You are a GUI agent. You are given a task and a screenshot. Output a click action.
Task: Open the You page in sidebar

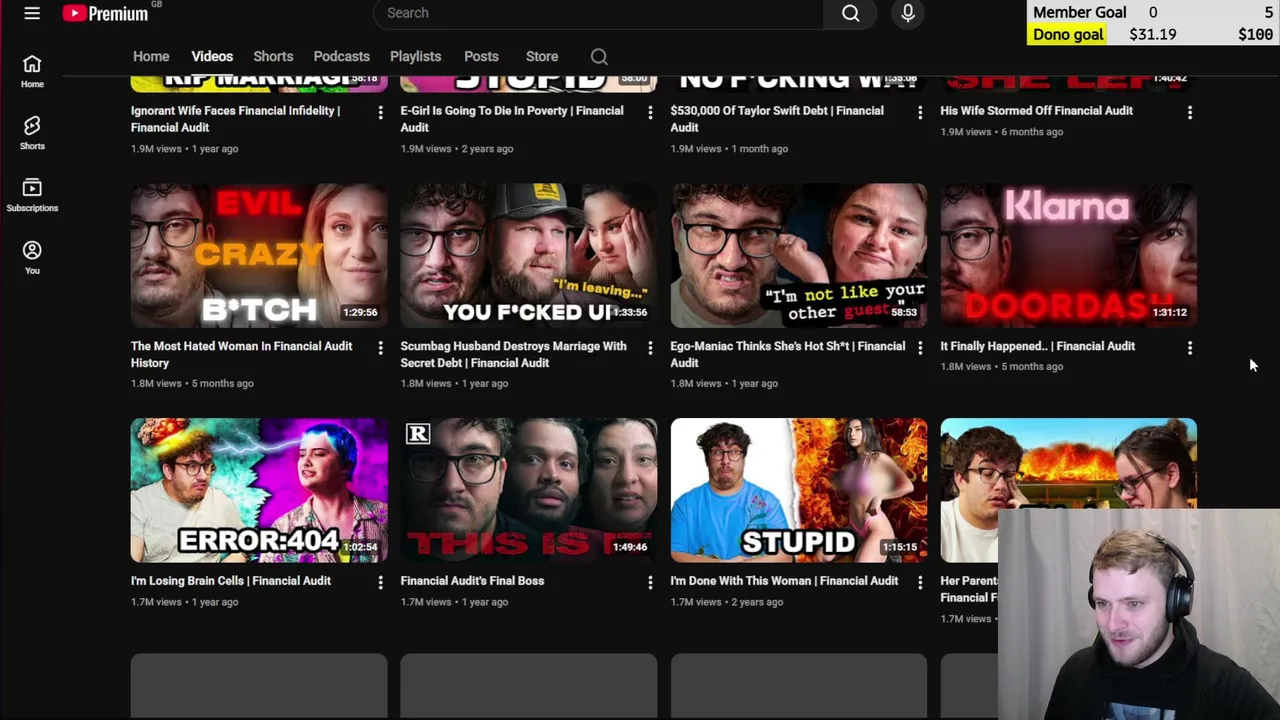click(32, 257)
